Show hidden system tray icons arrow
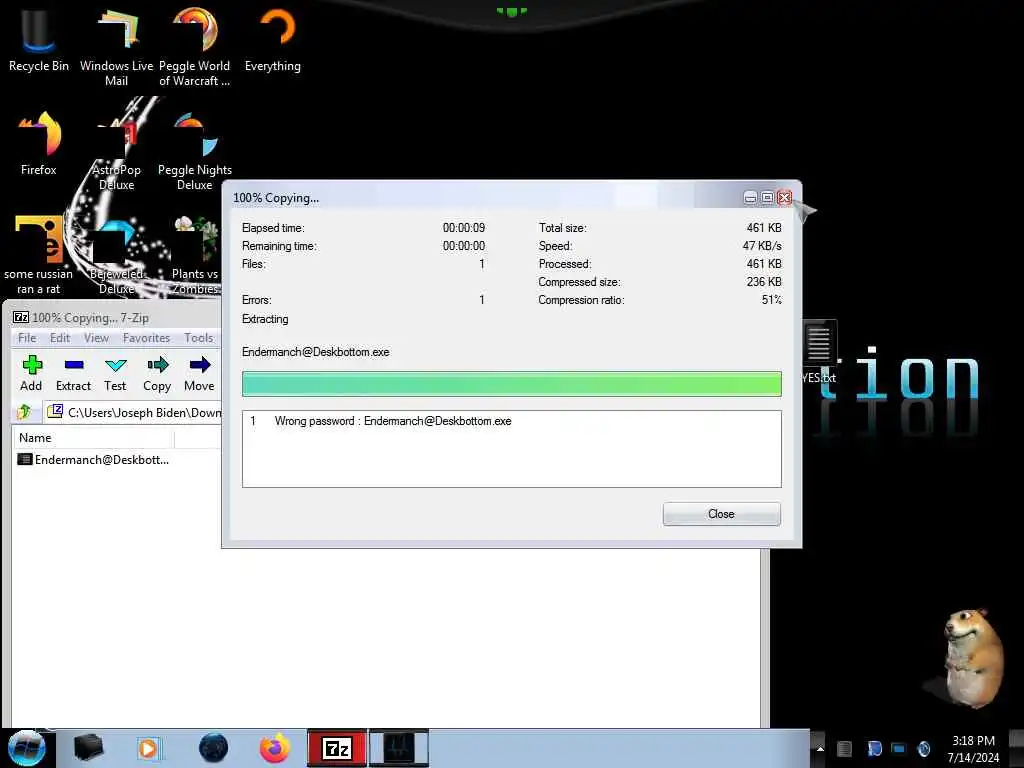This screenshot has width=1024, height=768. point(820,748)
